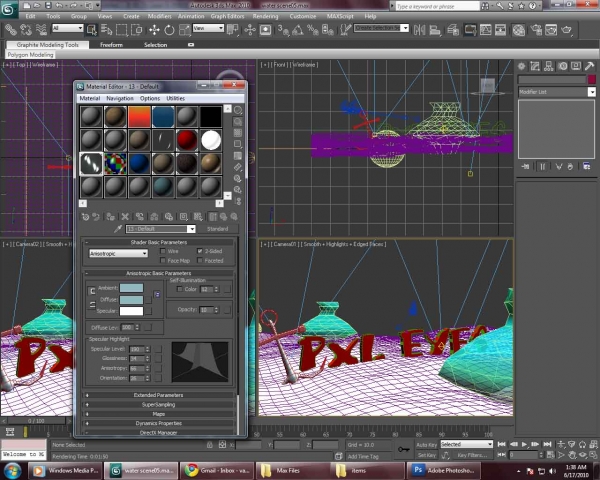Expand the Extended Parameters rollout
600x480 pixels.
pyautogui.click(x=159, y=395)
